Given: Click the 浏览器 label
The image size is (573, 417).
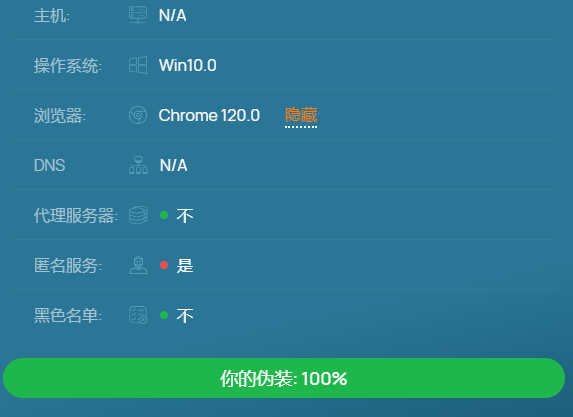Looking at the screenshot, I should (60, 116).
